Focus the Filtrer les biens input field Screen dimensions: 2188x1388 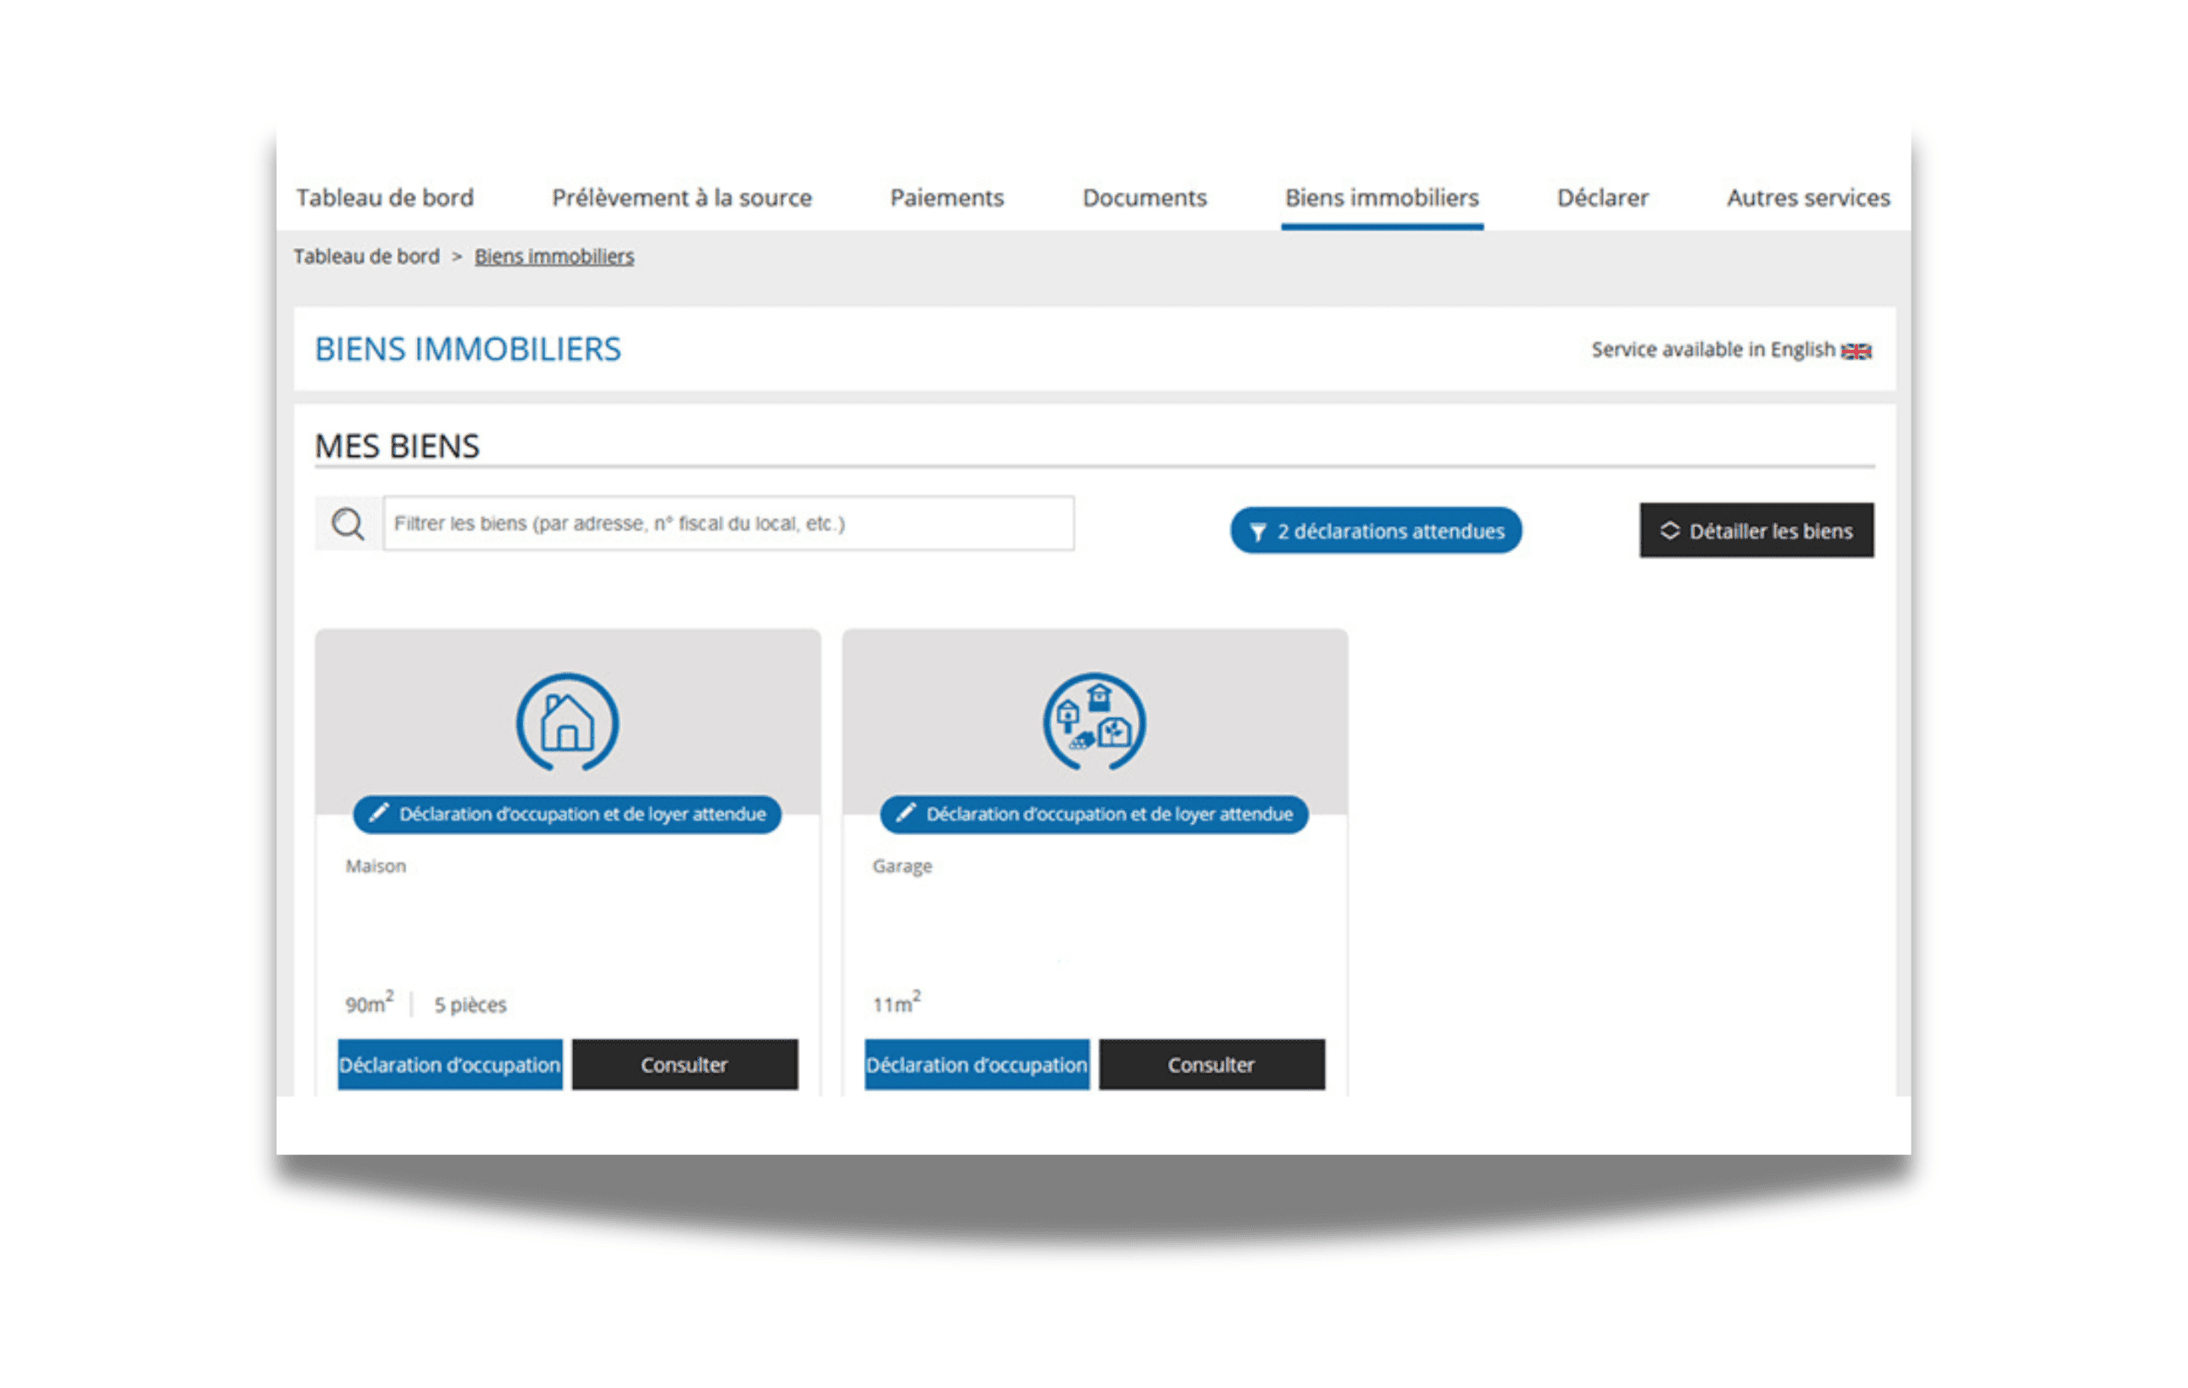tap(728, 523)
